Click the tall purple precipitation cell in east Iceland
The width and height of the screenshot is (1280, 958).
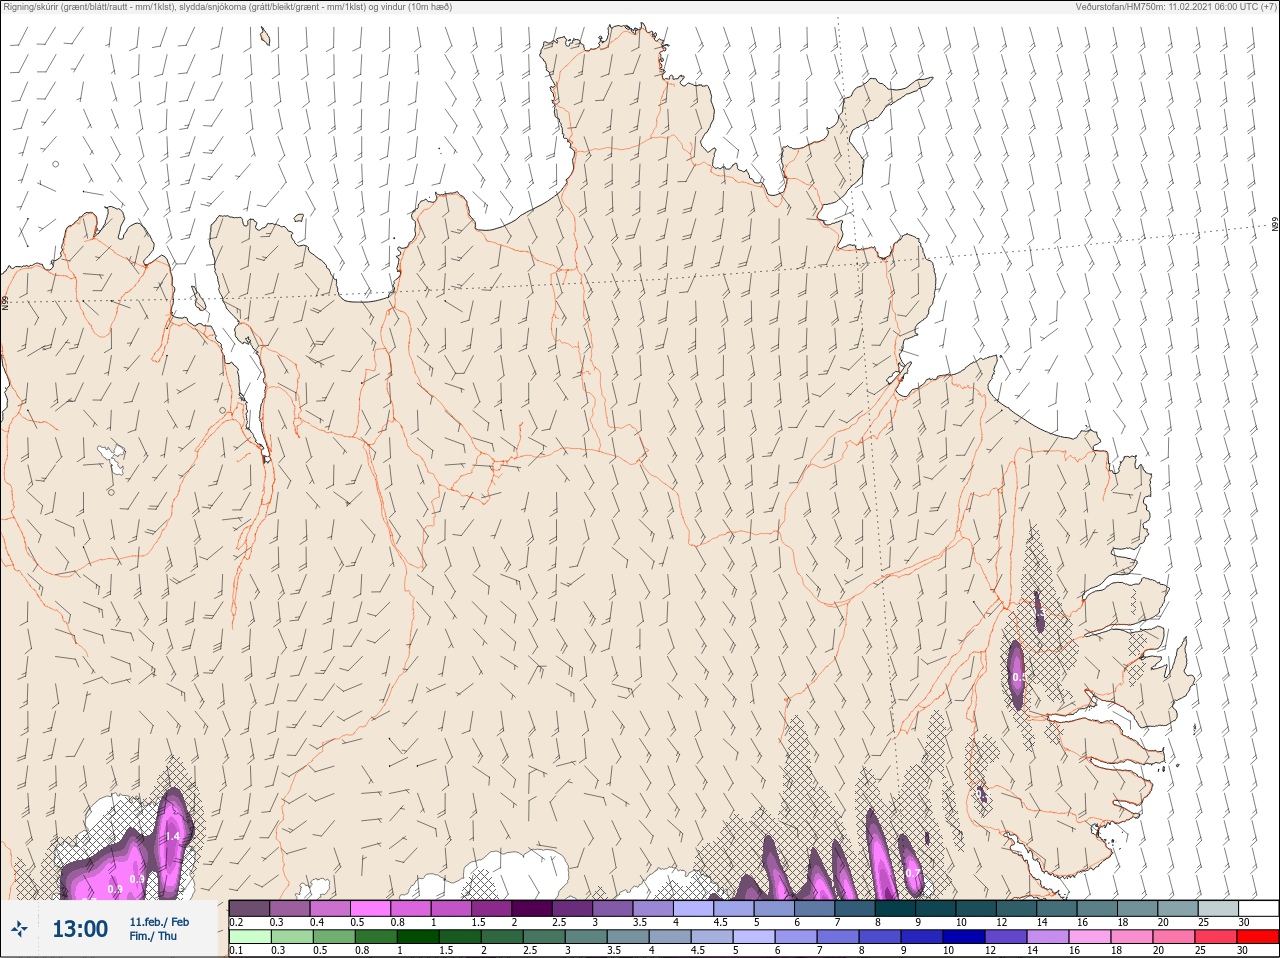[x=1017, y=675]
